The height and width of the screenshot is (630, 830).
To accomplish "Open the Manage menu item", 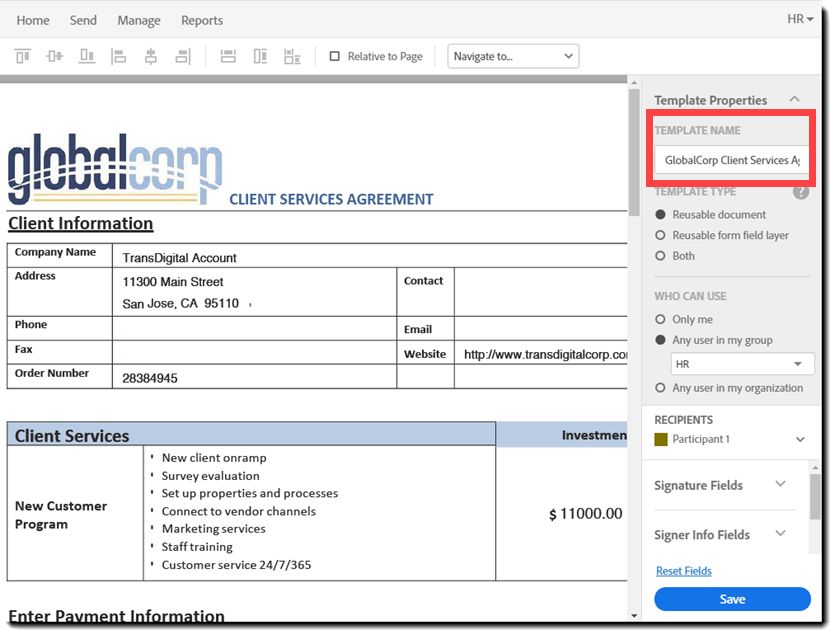I will (139, 20).
